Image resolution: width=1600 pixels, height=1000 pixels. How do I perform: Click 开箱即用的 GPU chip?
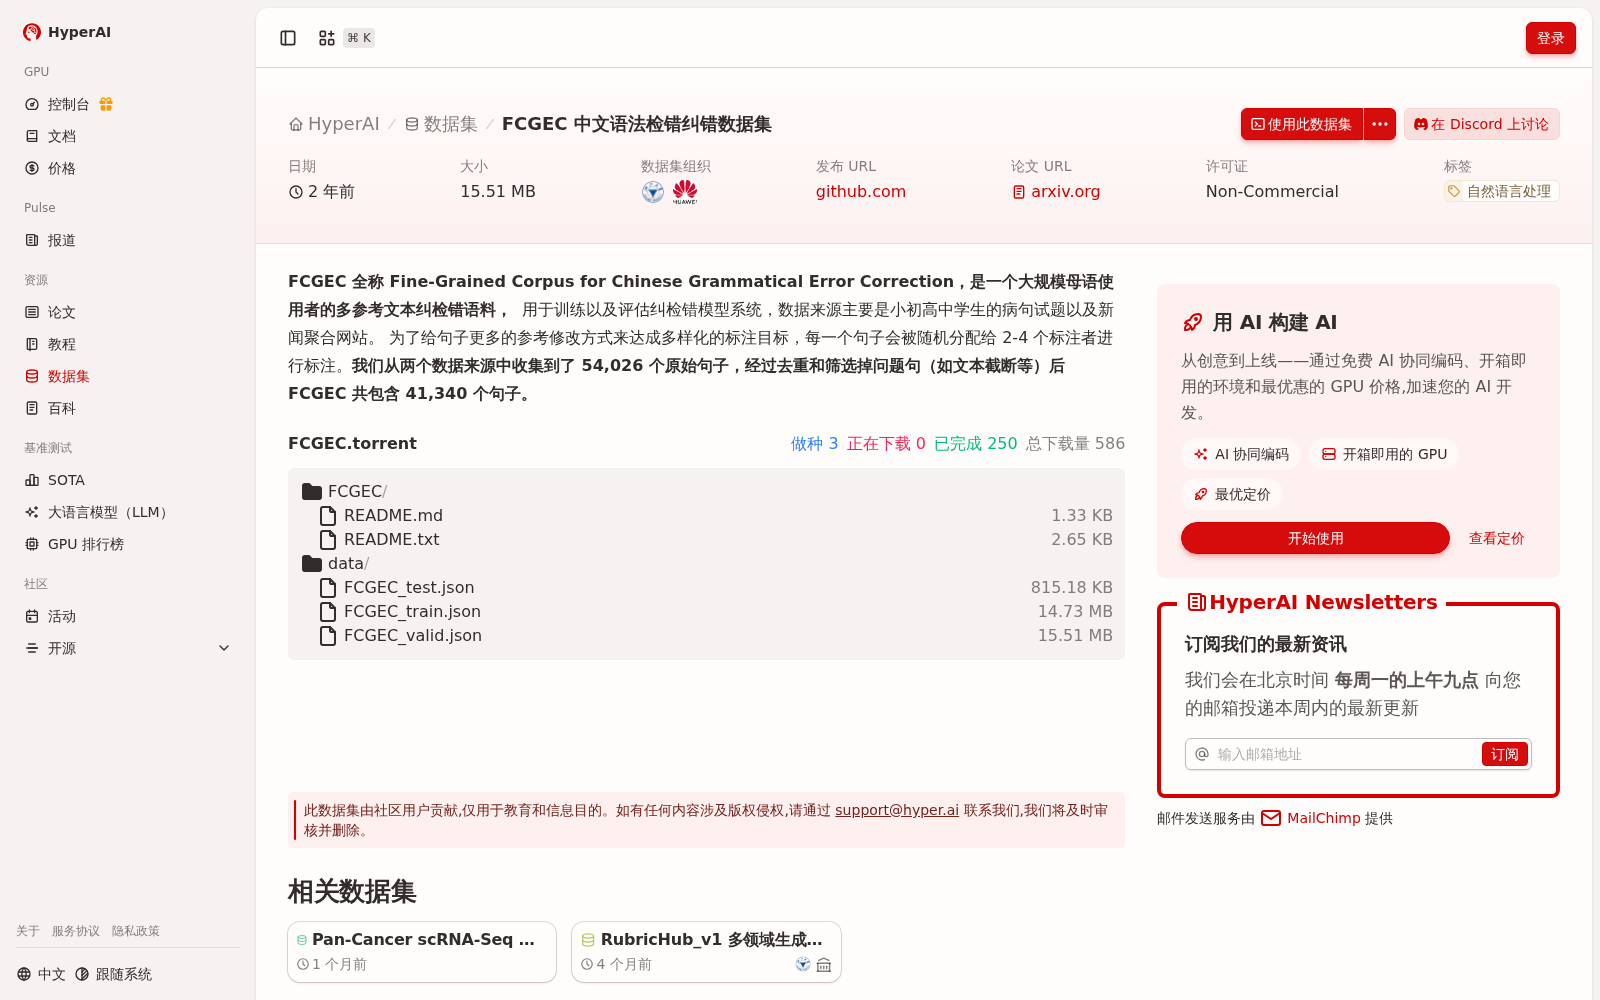pos(1384,454)
